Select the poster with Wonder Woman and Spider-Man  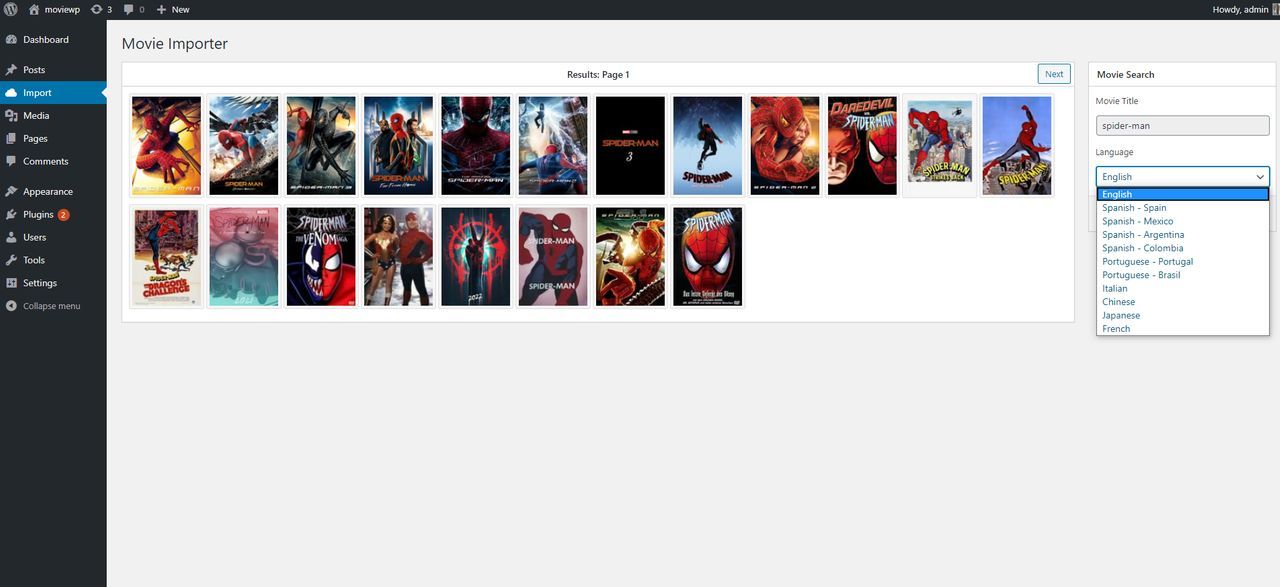point(398,256)
